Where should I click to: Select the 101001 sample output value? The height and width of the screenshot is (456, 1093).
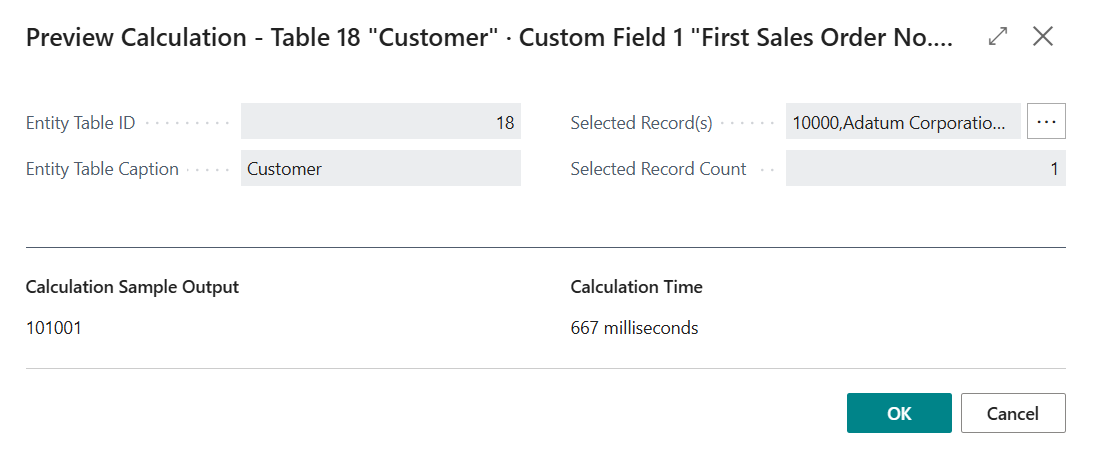(x=54, y=327)
